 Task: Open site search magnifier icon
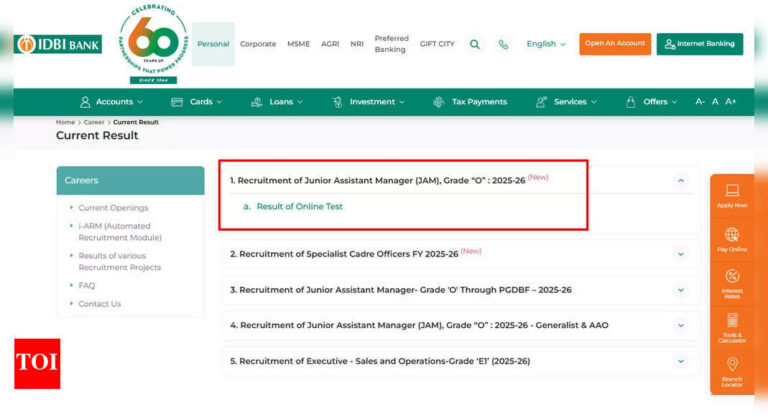click(x=475, y=44)
